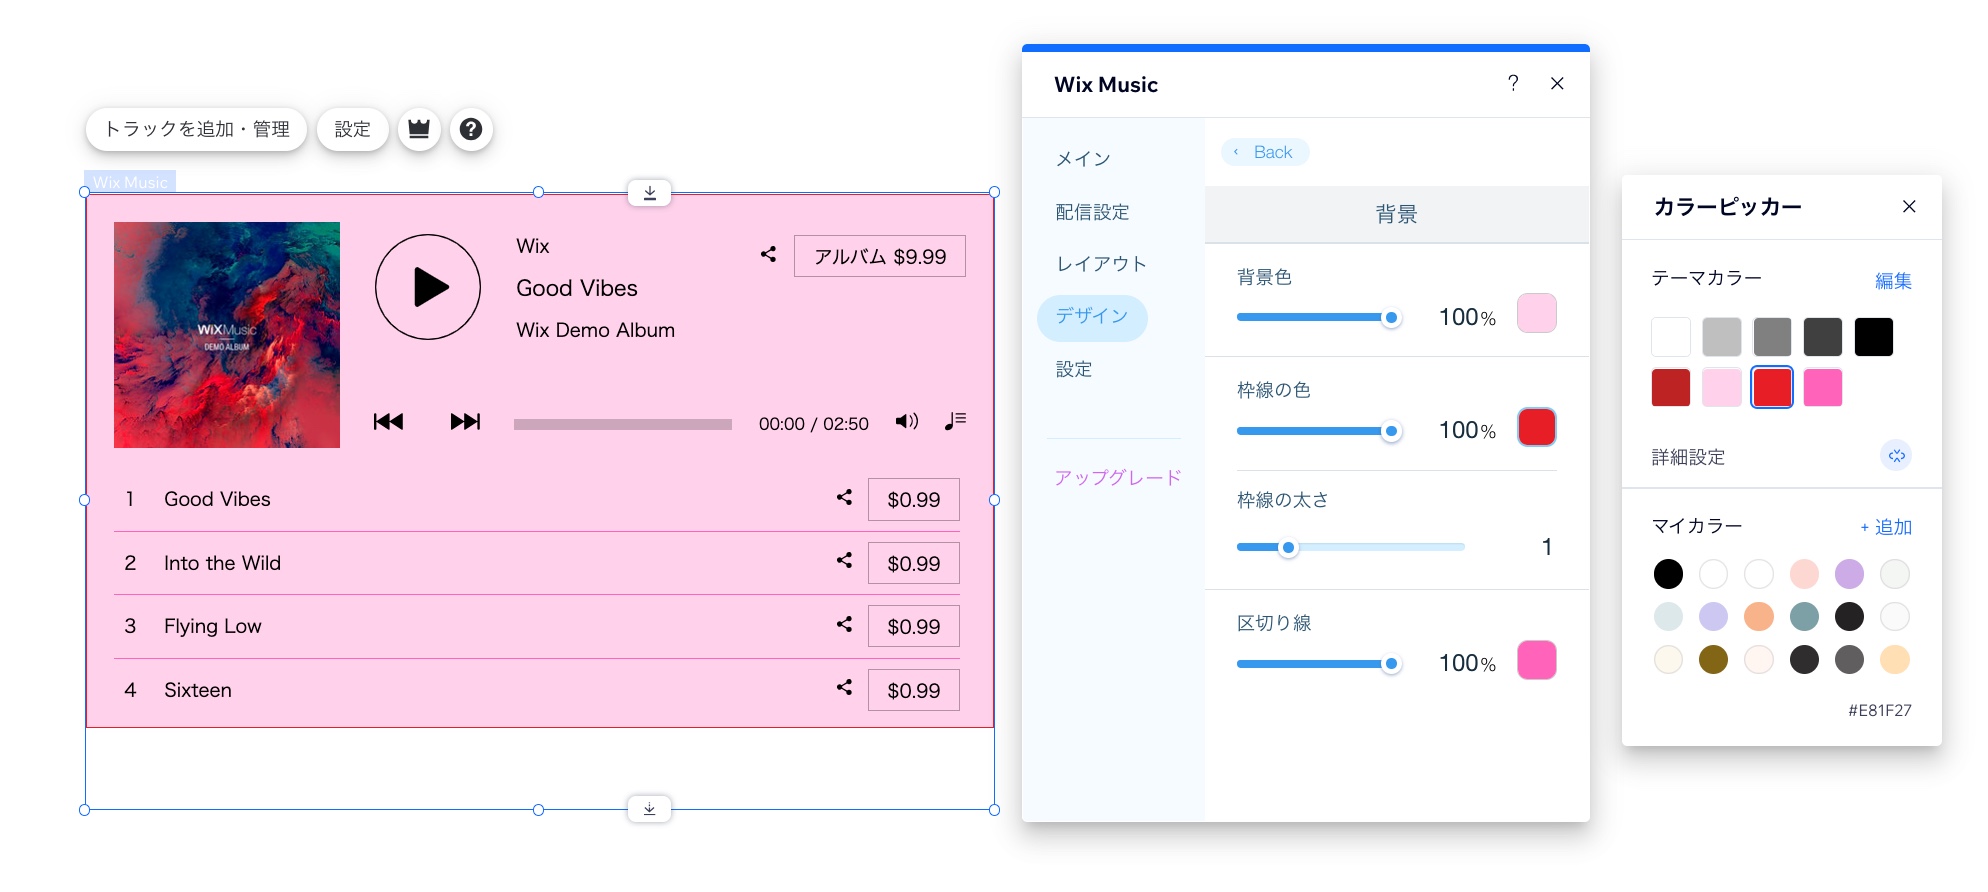
Task: Select light pink theme color swatch
Action: [x=1722, y=387]
